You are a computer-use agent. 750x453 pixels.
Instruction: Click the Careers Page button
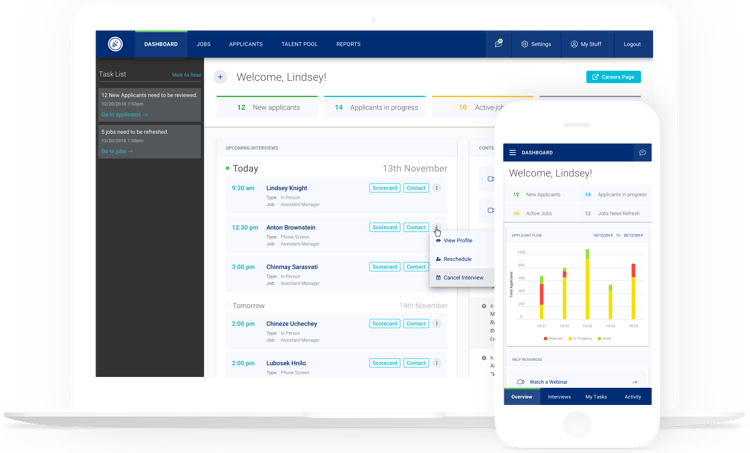613,77
